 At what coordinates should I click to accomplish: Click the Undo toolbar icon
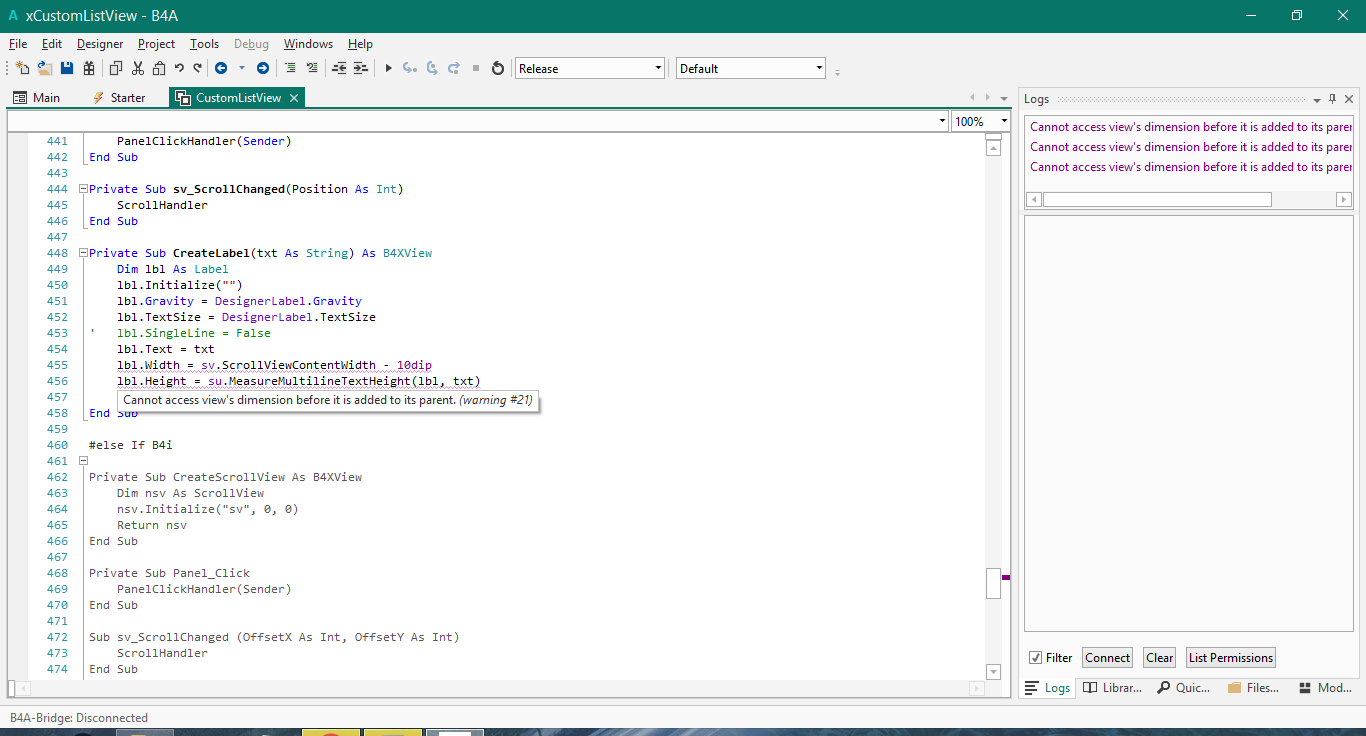(179, 68)
